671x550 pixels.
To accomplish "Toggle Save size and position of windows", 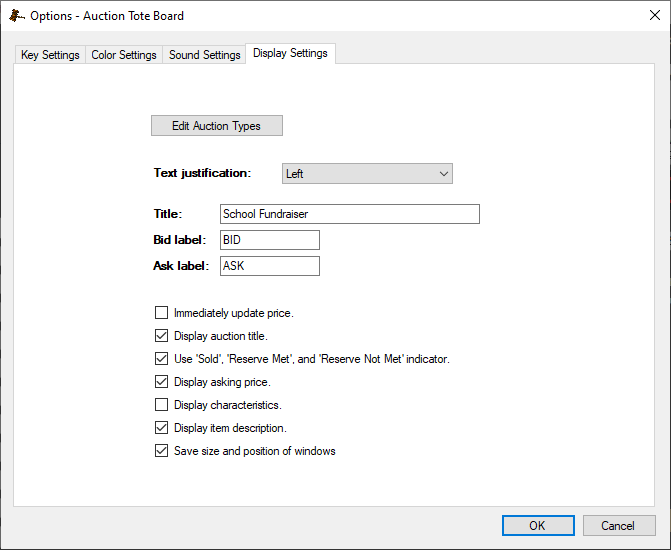I will point(162,451).
